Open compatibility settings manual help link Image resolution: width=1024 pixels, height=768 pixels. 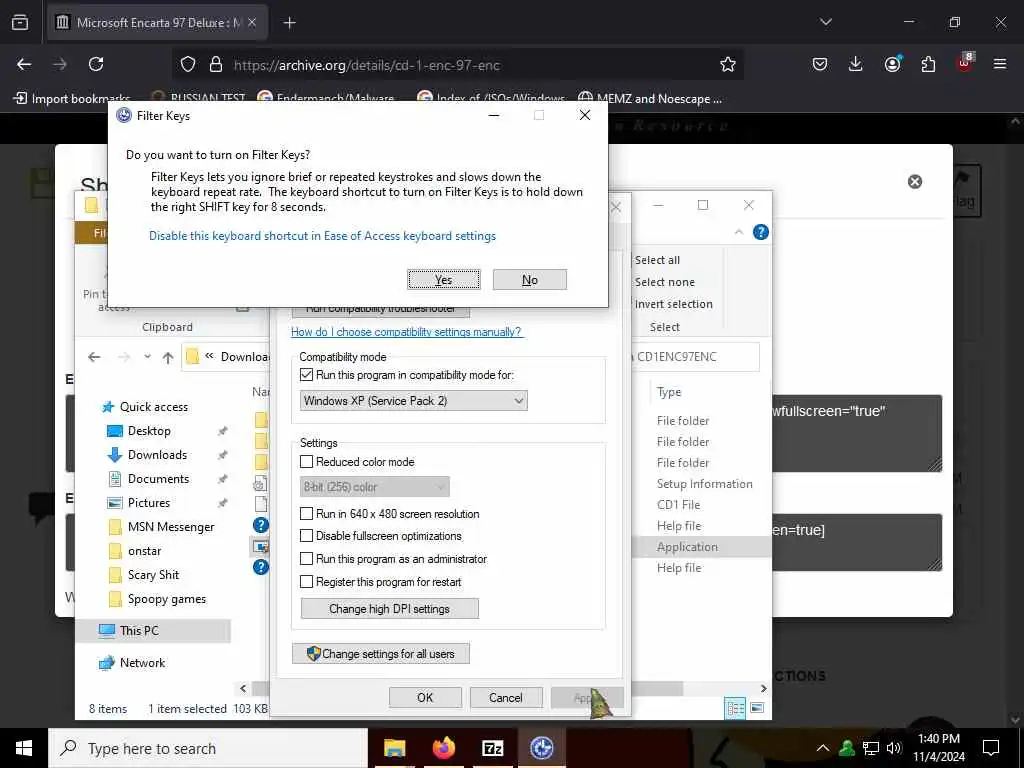click(406, 332)
